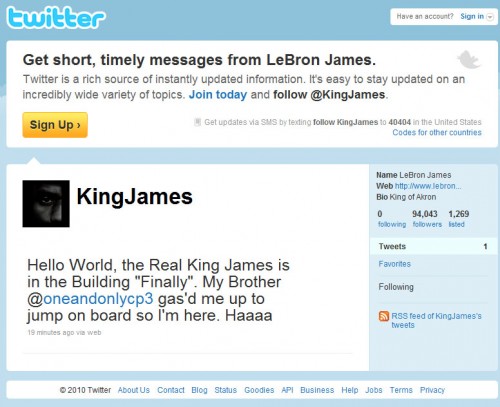This screenshot has height=407, width=500.
Task: Open RSS feed of KingJames's tweets
Action: [x=436, y=320]
